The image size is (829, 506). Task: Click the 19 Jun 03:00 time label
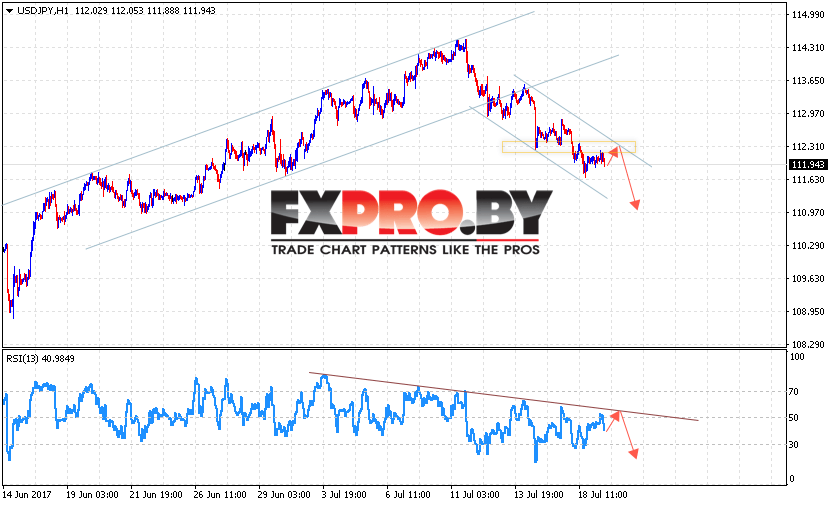click(x=92, y=494)
